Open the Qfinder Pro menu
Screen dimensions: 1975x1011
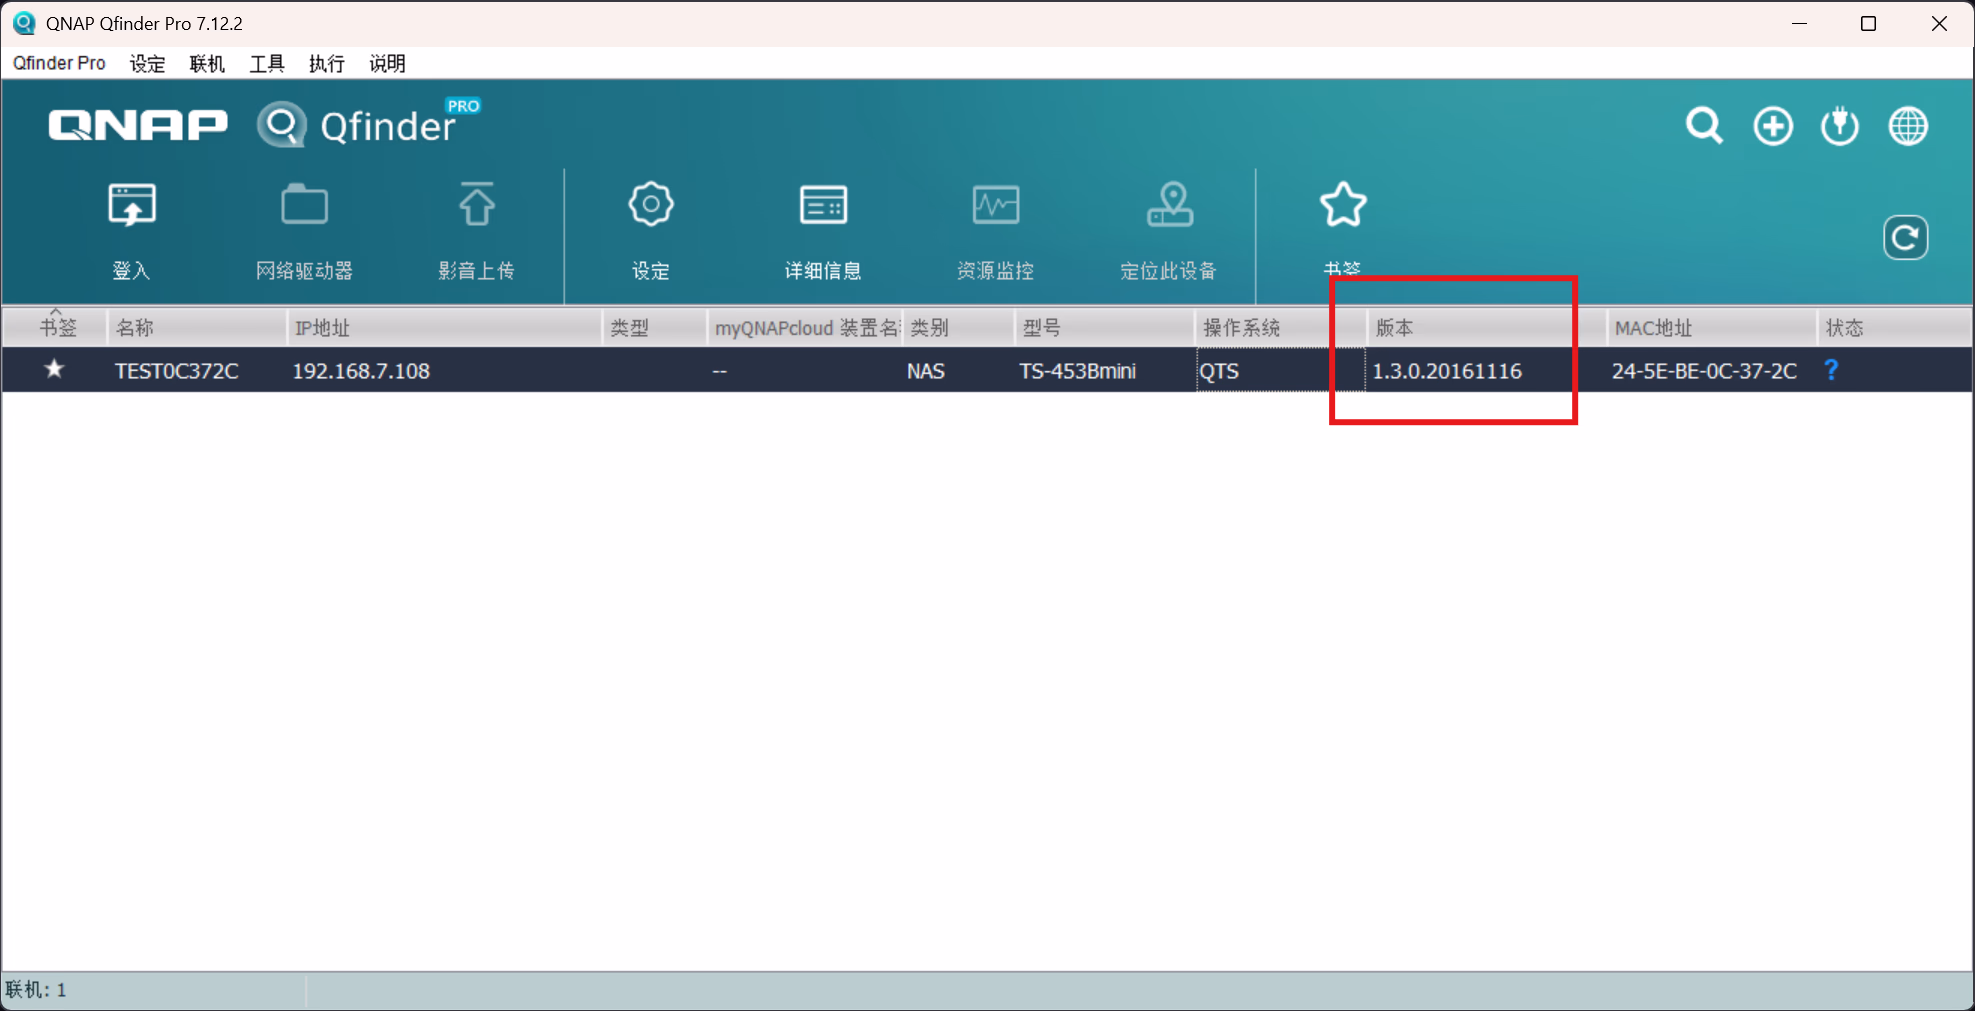[x=59, y=63]
